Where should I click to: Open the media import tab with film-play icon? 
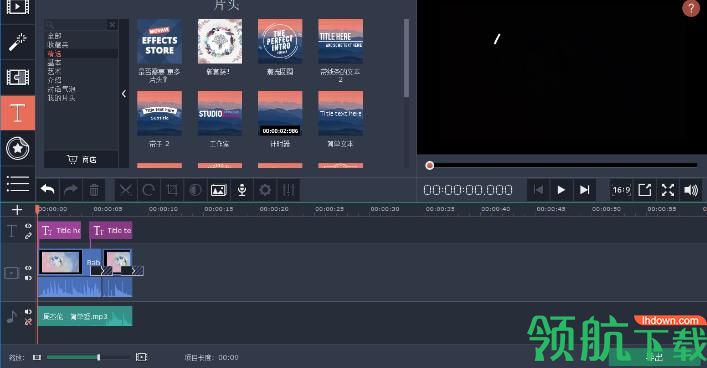point(18,8)
